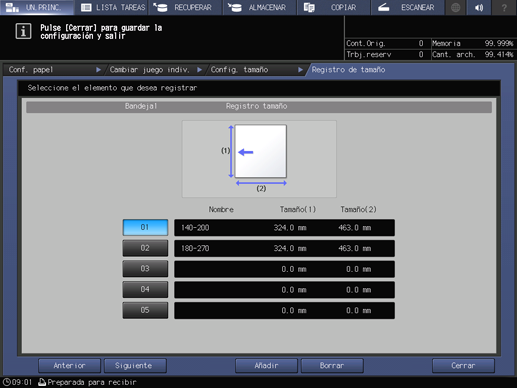Switch to the COPIAR copy tab
The height and width of the screenshot is (388, 517).
[334, 7]
